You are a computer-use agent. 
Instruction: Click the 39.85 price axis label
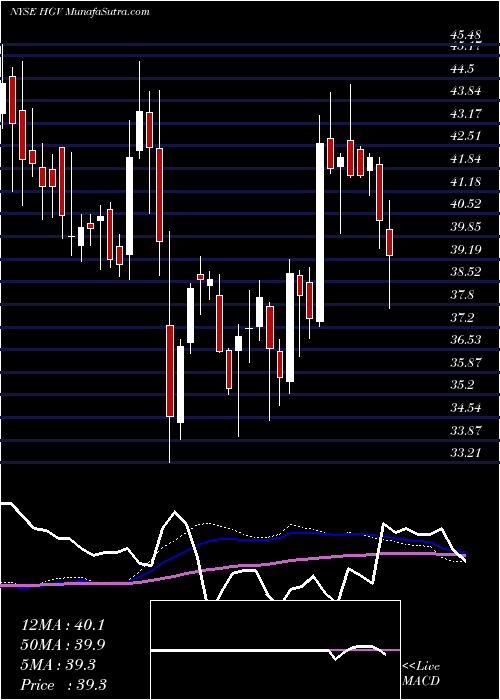pos(466,227)
